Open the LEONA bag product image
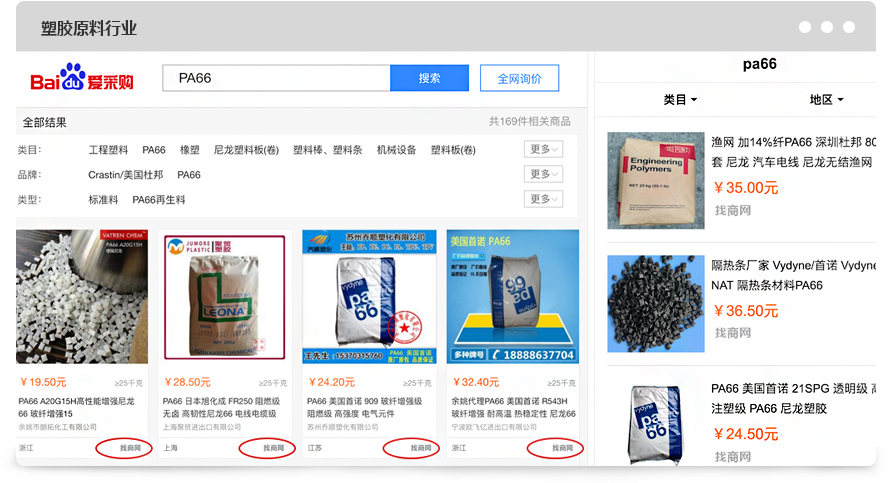894x483 pixels. click(226, 296)
